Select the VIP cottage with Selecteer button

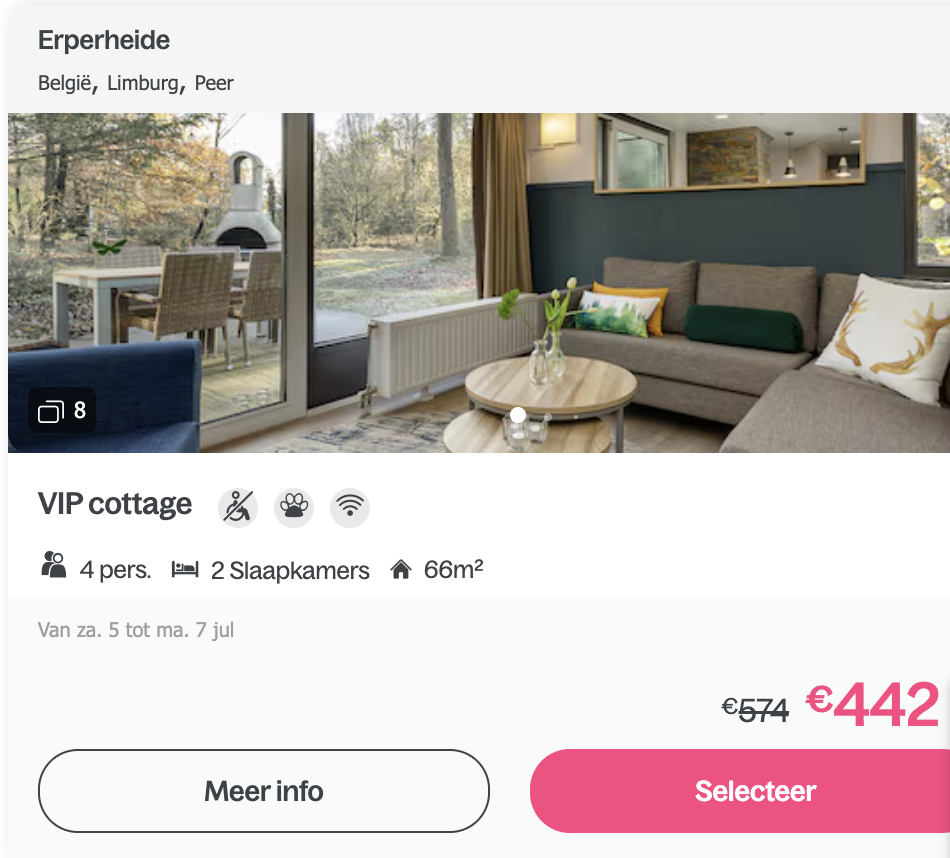740,791
